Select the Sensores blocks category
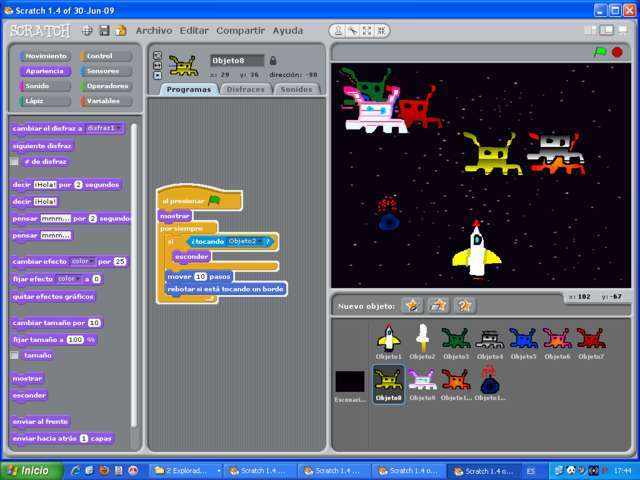 103,71
